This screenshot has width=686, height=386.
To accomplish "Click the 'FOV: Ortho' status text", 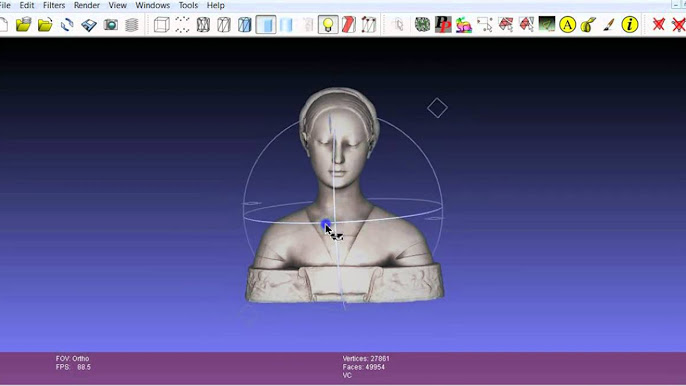I will point(72,358).
